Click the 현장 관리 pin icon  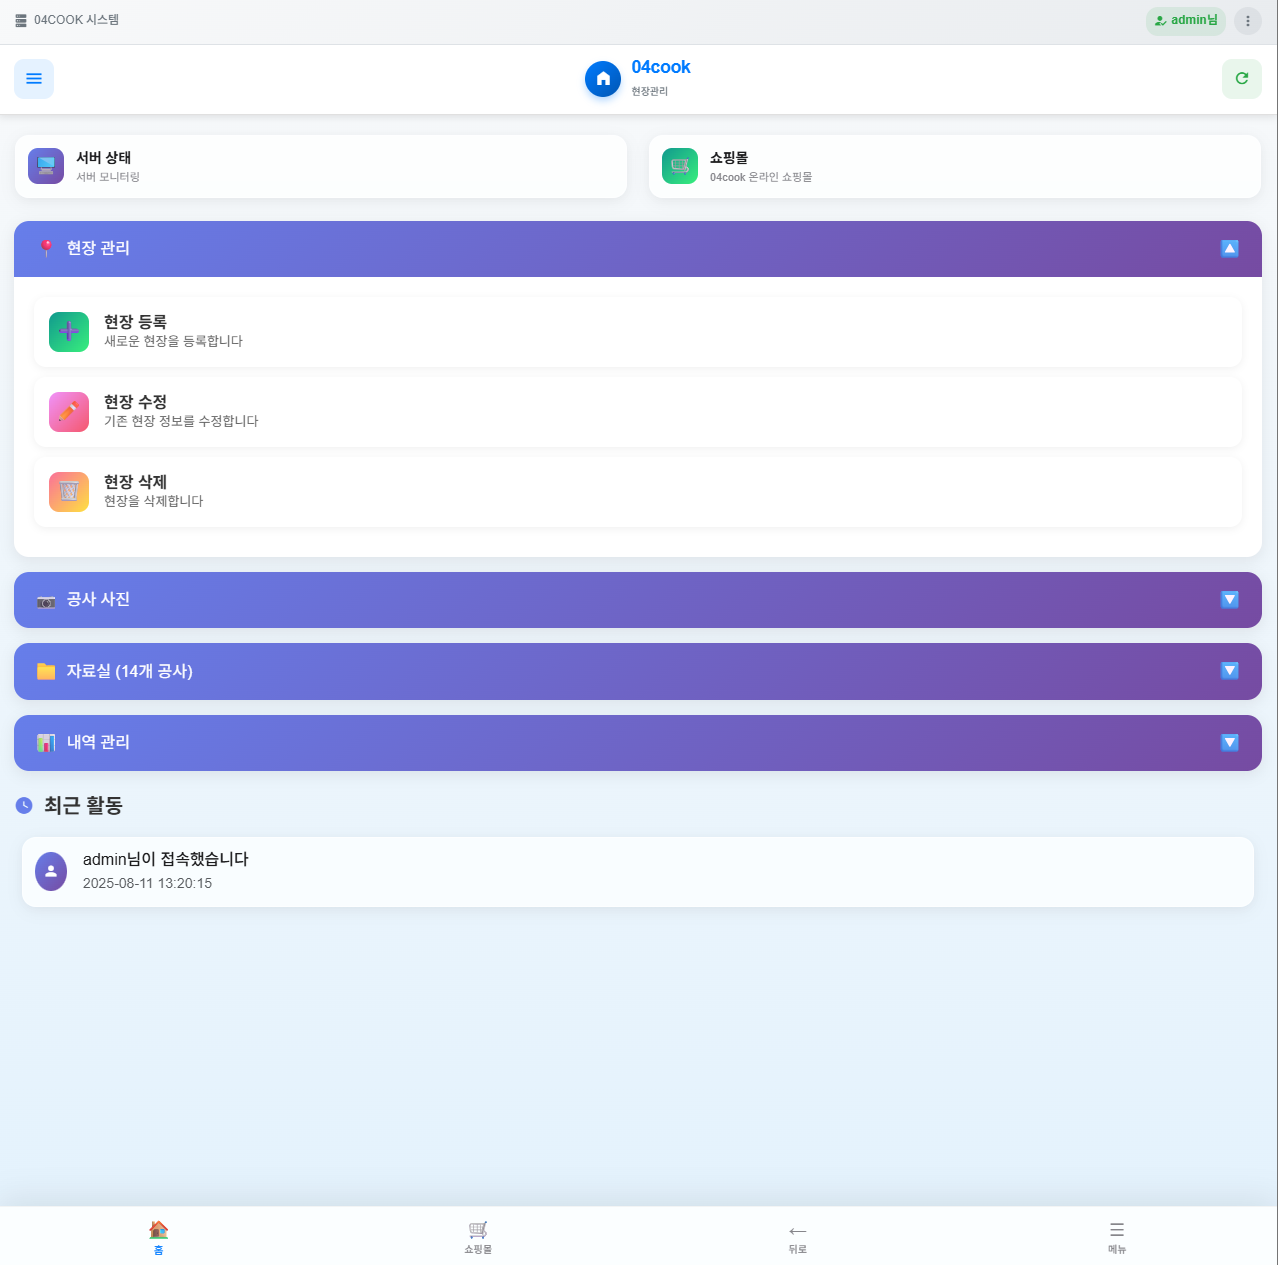click(46, 248)
